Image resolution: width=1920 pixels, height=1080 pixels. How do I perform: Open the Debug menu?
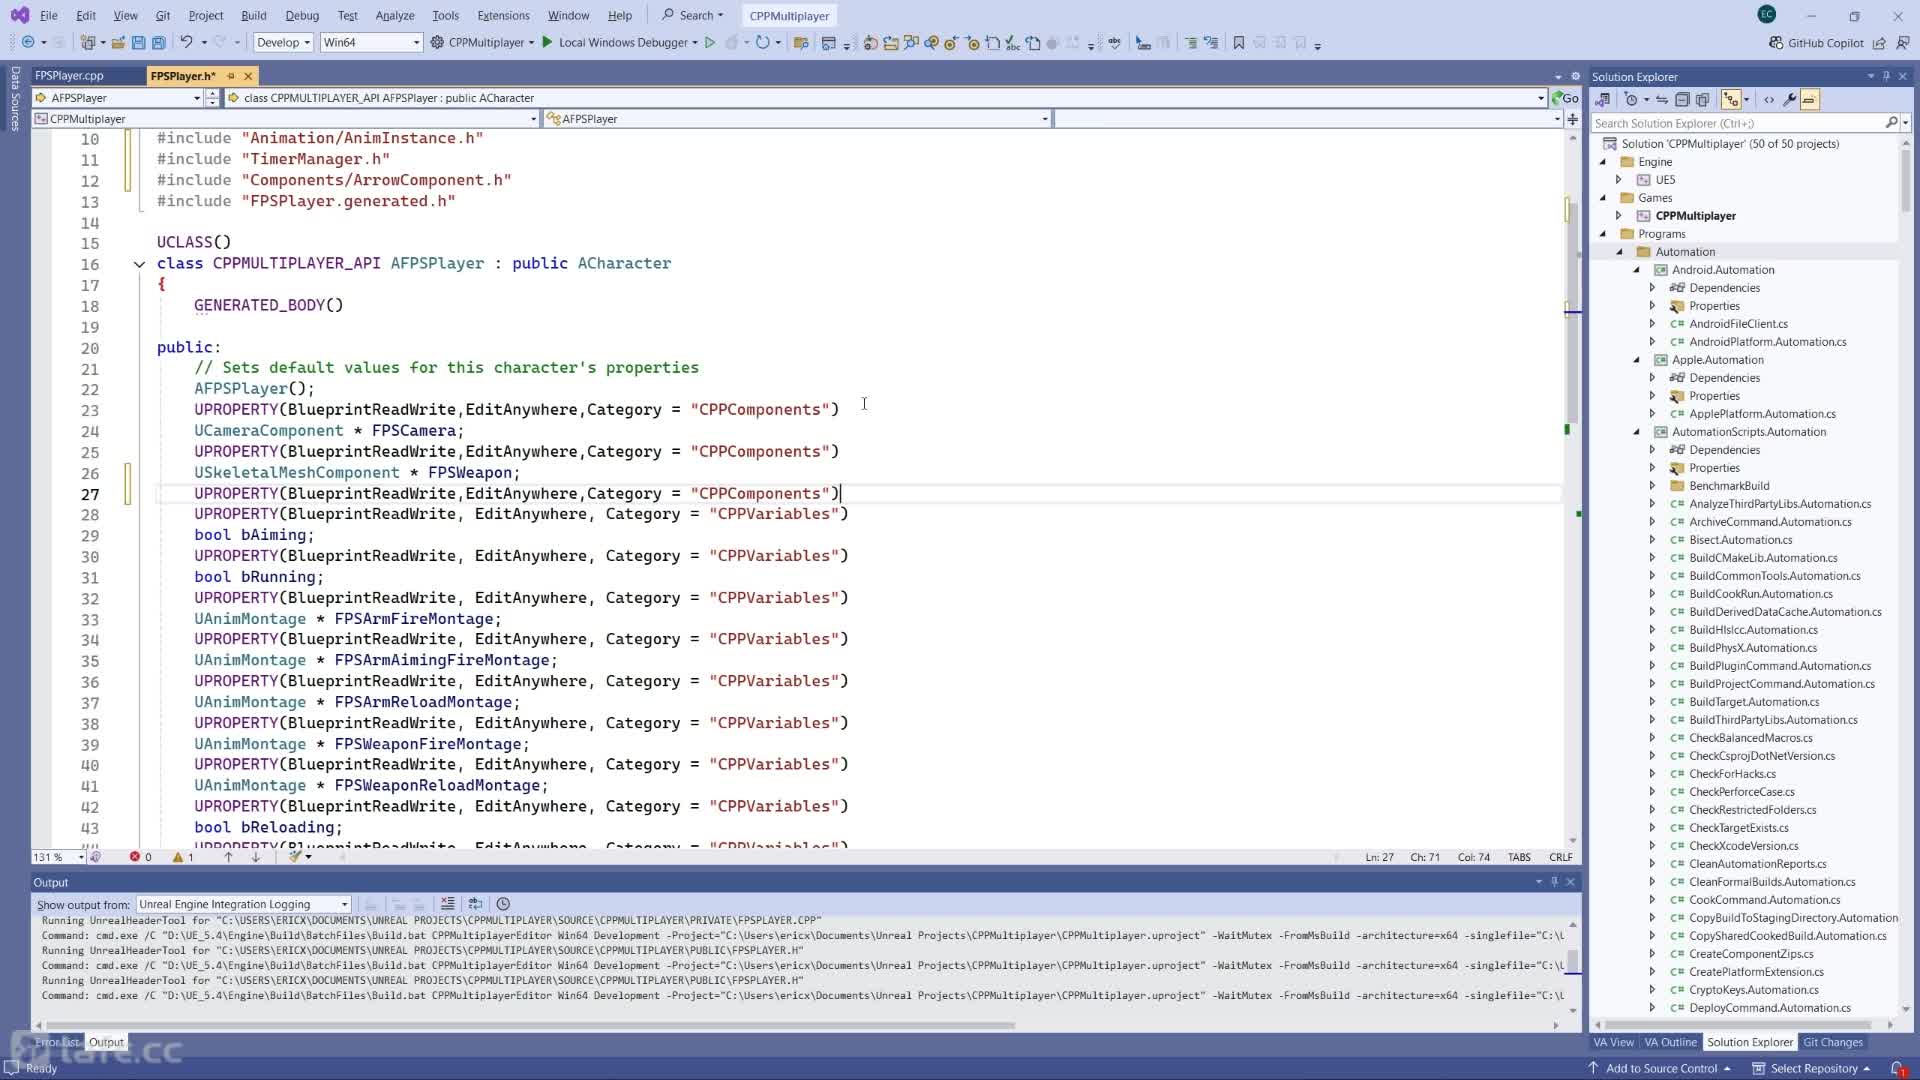pos(302,16)
